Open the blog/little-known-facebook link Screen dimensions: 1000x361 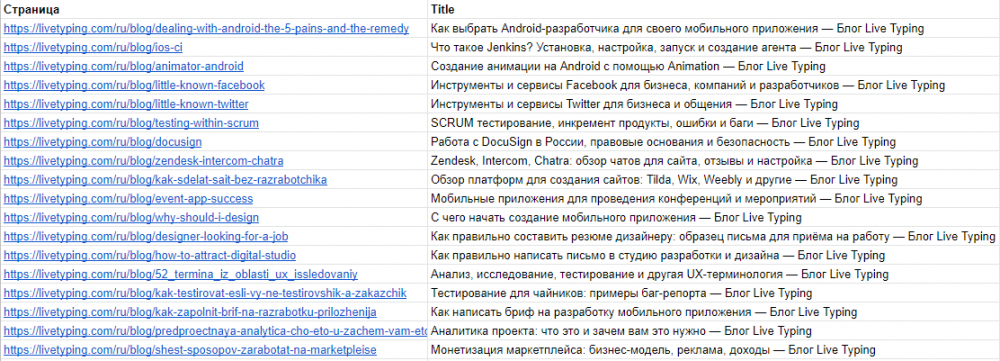[x=134, y=85]
